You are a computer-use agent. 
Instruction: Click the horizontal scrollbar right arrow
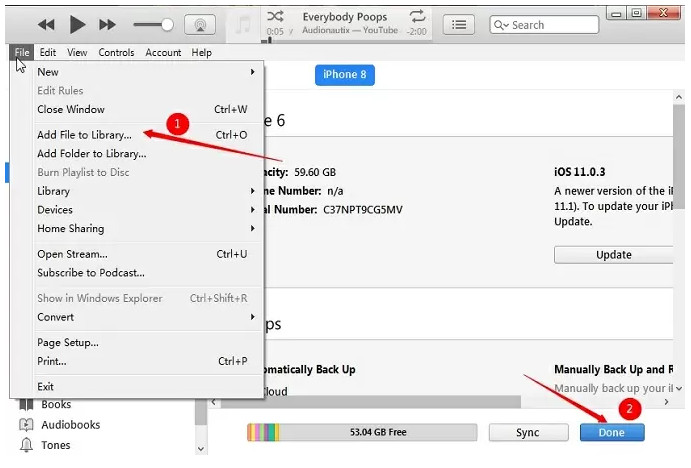[x=666, y=401]
